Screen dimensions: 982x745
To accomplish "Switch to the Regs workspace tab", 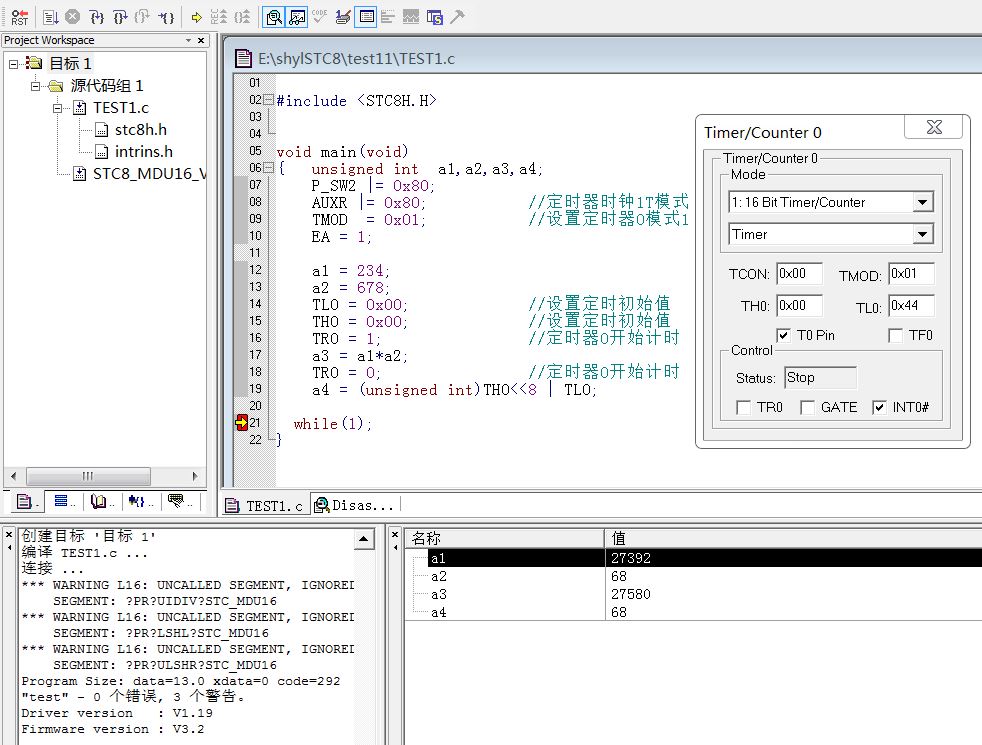I will click(x=64, y=501).
